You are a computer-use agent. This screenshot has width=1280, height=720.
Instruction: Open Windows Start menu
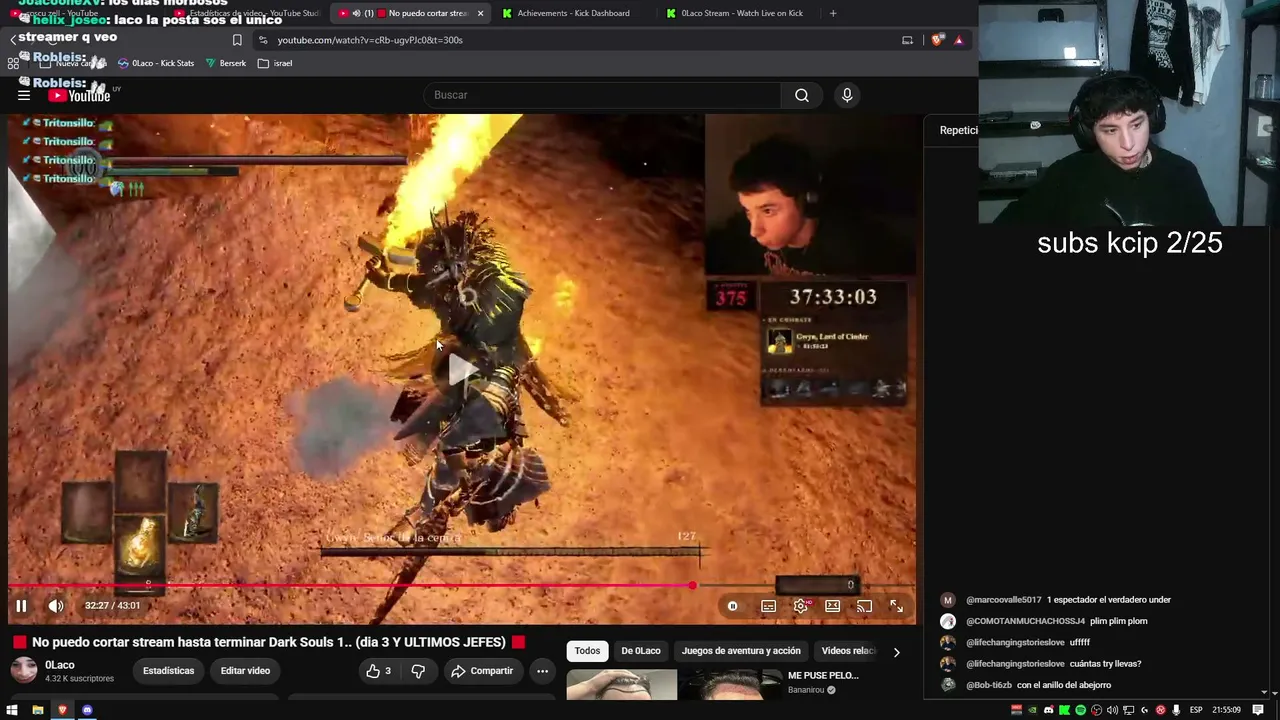13,710
